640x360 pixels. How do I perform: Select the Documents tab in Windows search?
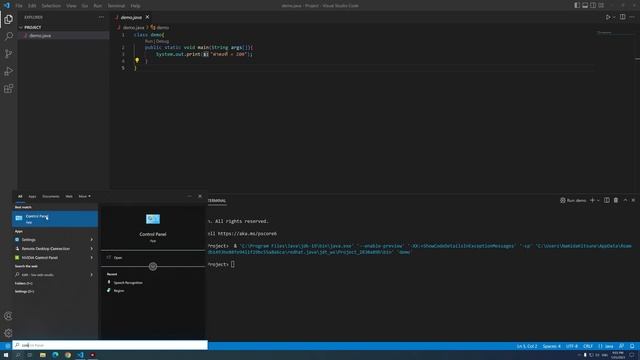coord(51,196)
